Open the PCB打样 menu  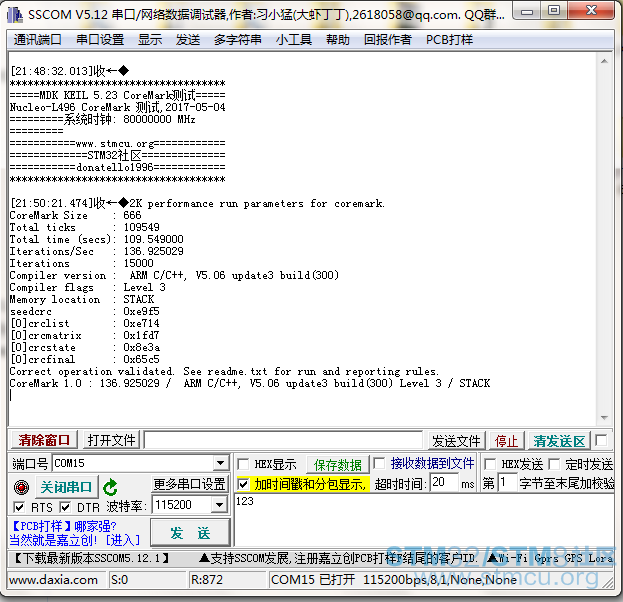coord(449,40)
